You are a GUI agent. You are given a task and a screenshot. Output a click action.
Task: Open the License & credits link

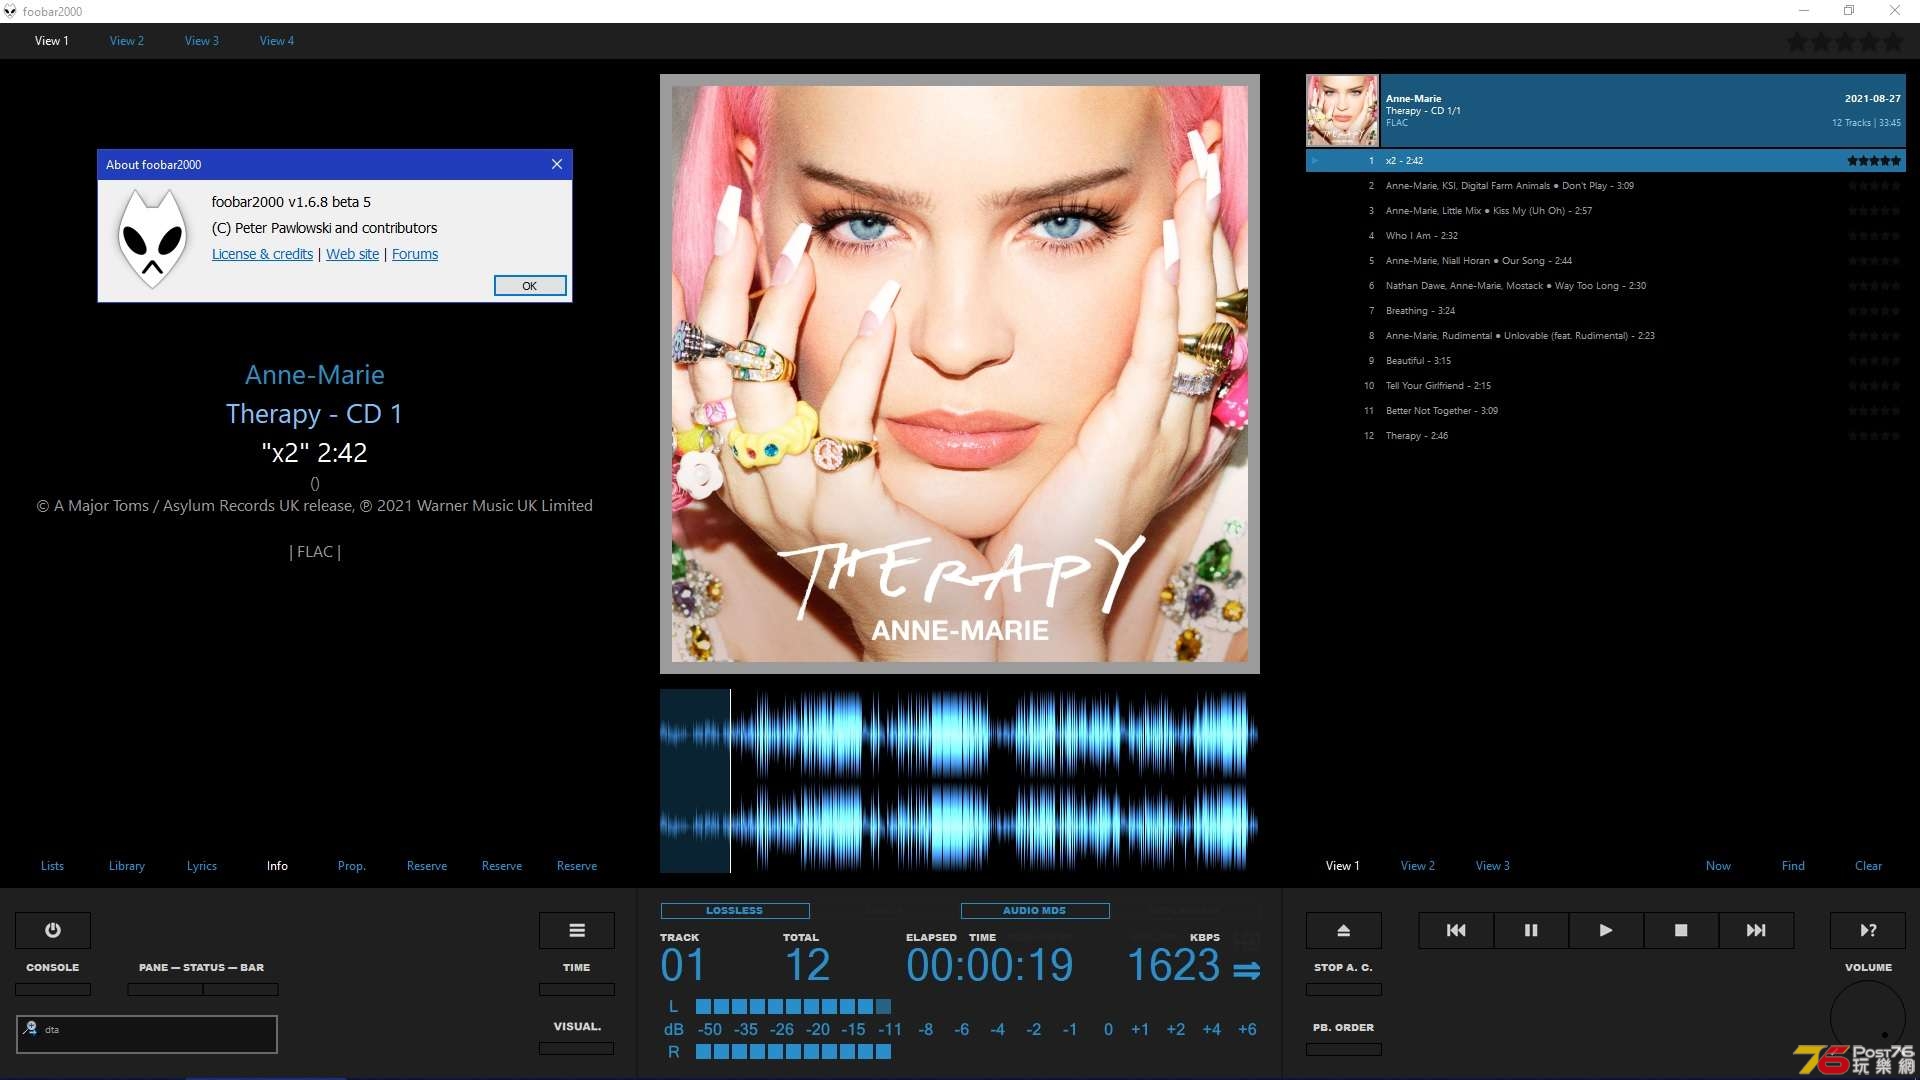coord(262,254)
